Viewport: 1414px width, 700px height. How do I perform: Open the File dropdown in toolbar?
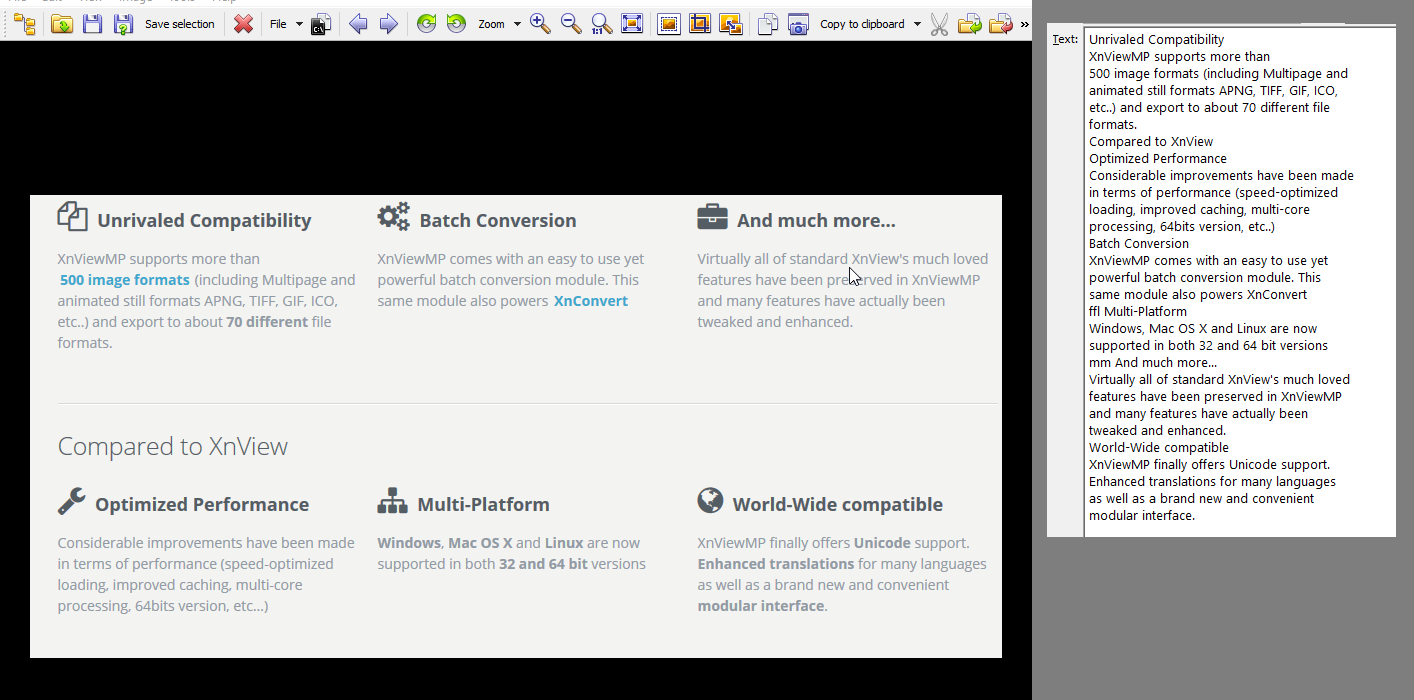[286, 24]
